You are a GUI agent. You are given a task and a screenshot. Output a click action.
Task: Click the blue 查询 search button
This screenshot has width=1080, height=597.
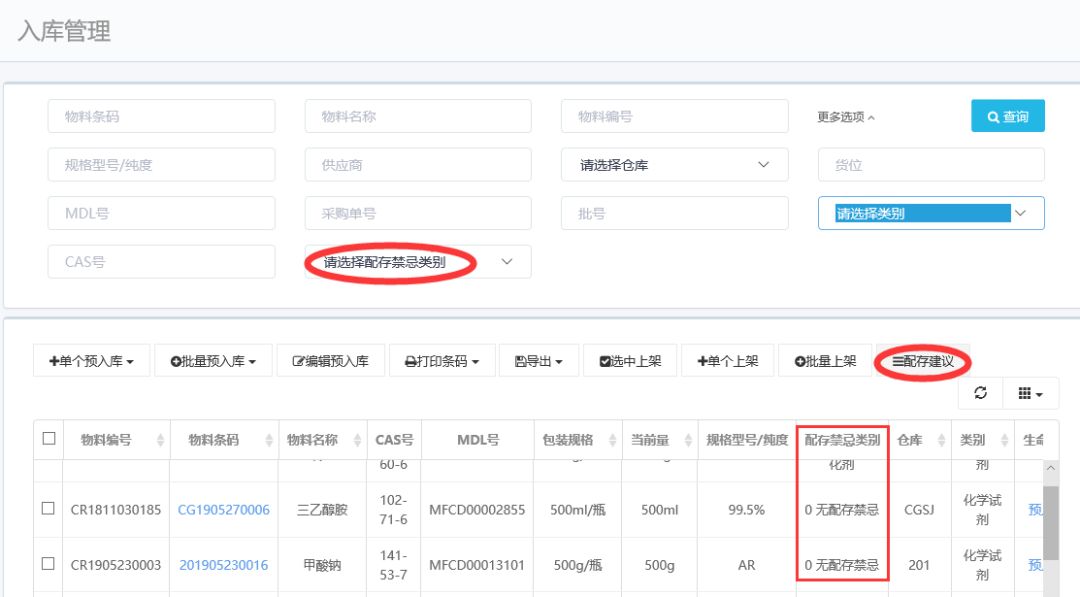tap(1008, 116)
